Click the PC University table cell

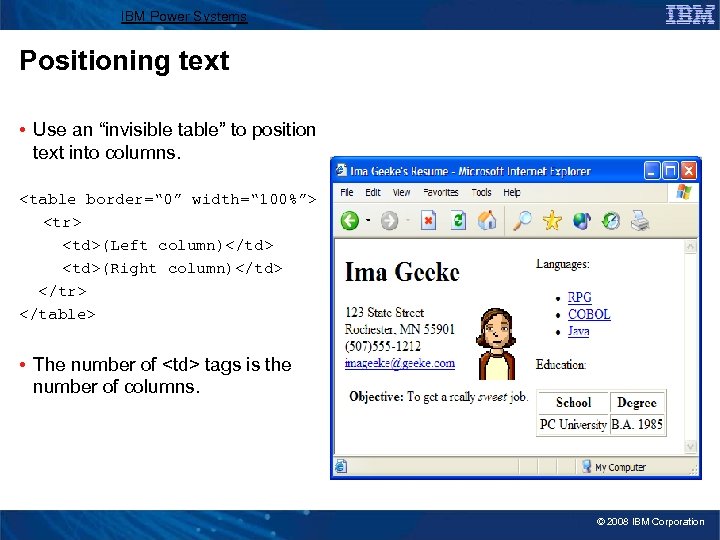tap(573, 424)
